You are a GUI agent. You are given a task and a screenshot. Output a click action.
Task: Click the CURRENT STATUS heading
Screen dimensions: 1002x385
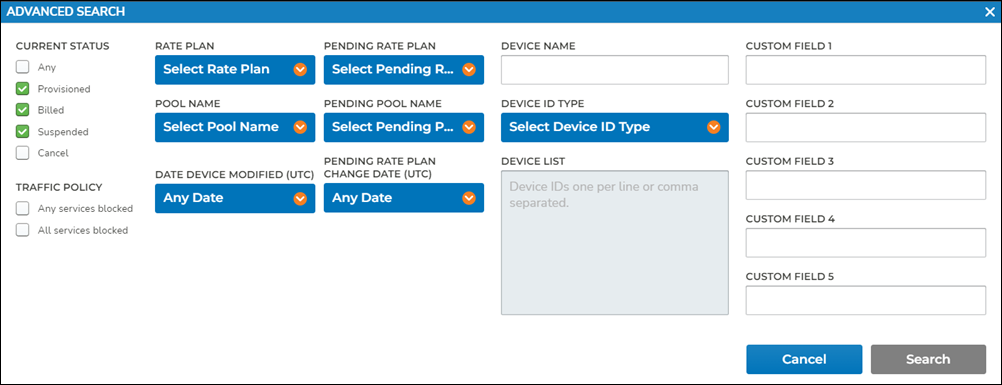(63, 46)
